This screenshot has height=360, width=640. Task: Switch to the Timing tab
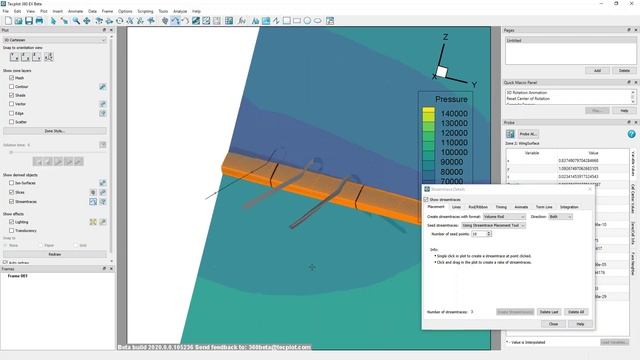click(x=501, y=207)
